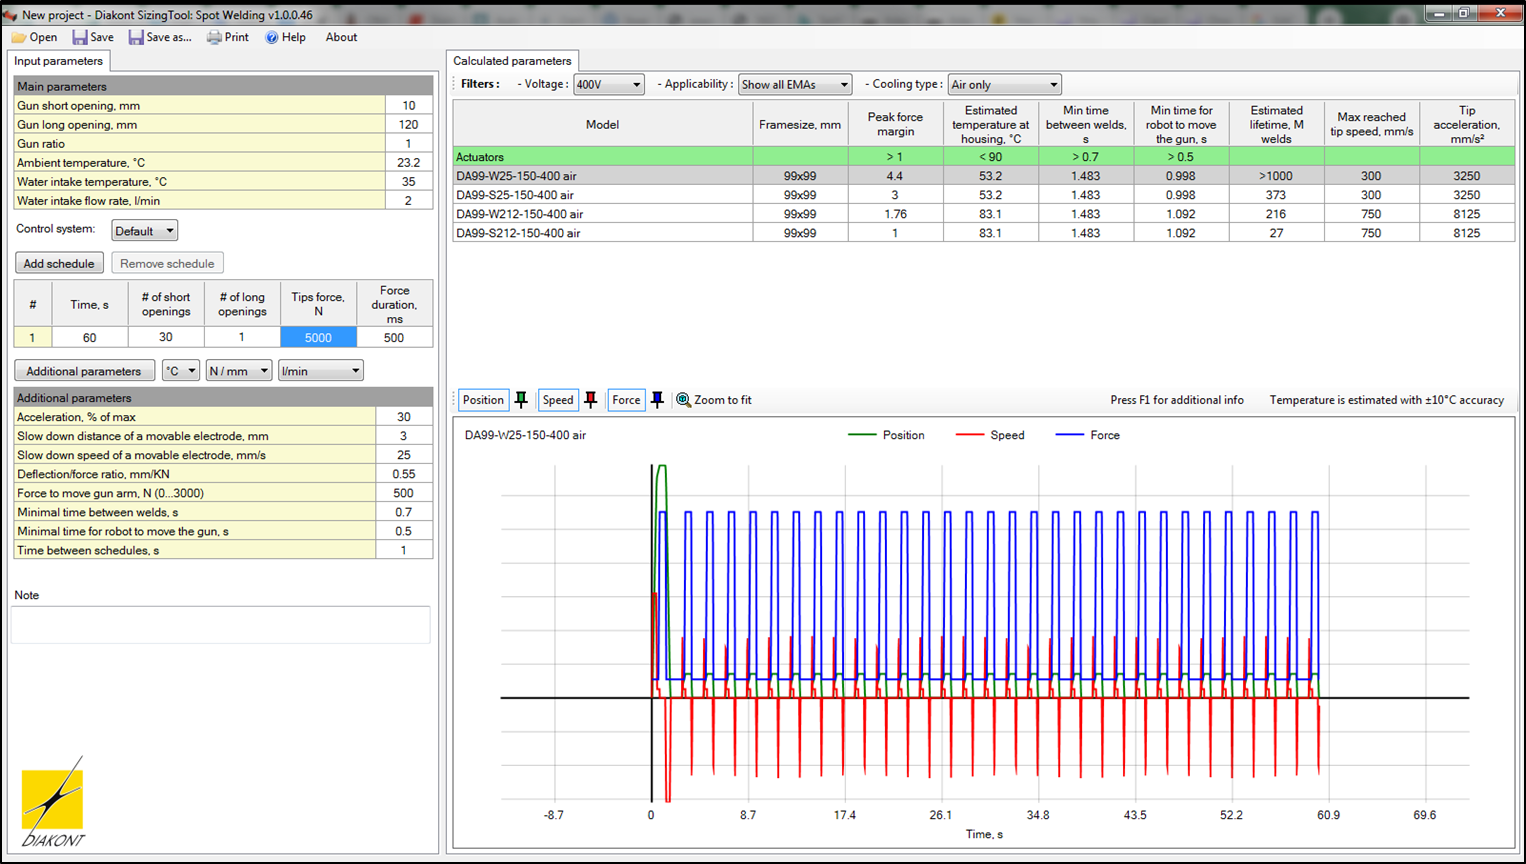The height and width of the screenshot is (864, 1526).
Task: Open the Voltage 400V filter dropdown
Action: [608, 85]
